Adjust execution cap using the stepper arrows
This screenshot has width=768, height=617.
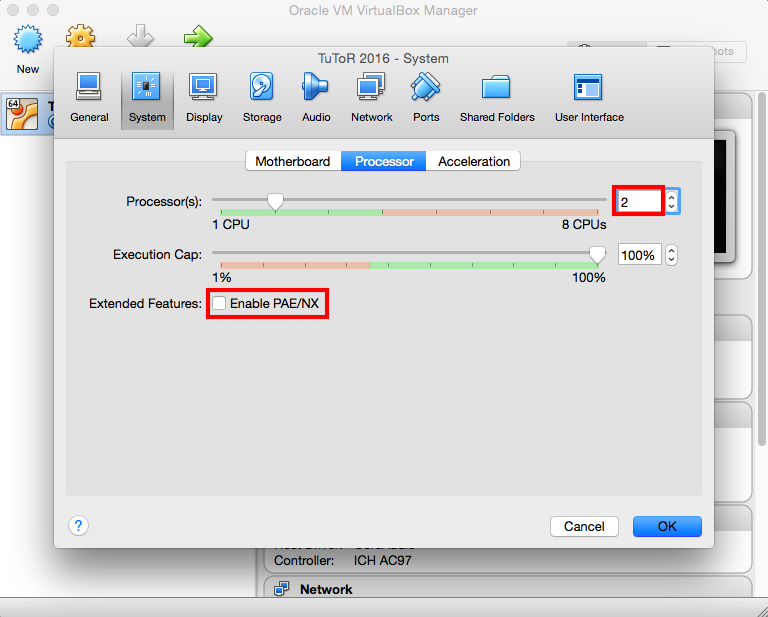click(672, 255)
